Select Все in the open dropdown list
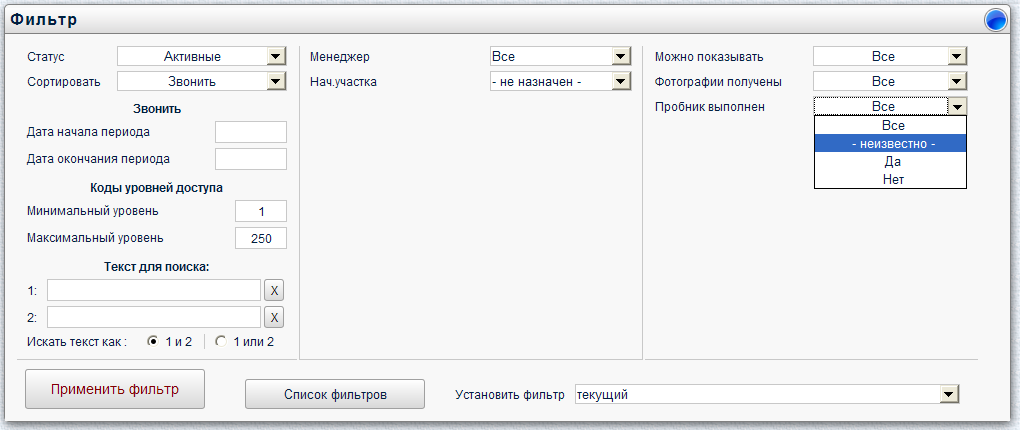Screen dimensions: 1020x430 (891, 126)
